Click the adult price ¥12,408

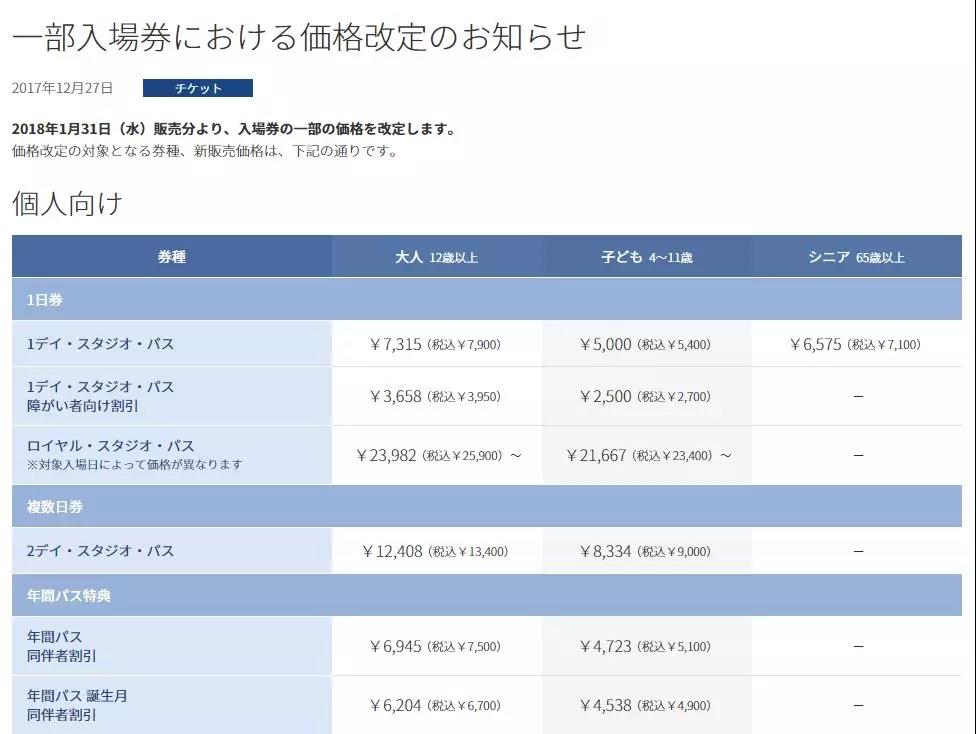[x=435, y=552]
